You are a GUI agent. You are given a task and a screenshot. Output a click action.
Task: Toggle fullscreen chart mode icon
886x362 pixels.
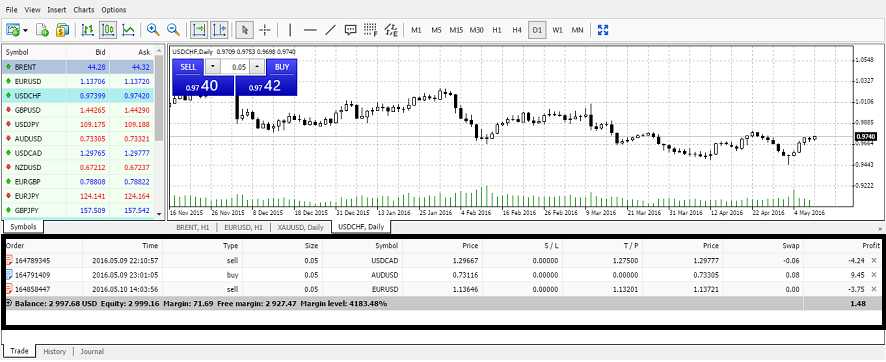[x=603, y=30]
